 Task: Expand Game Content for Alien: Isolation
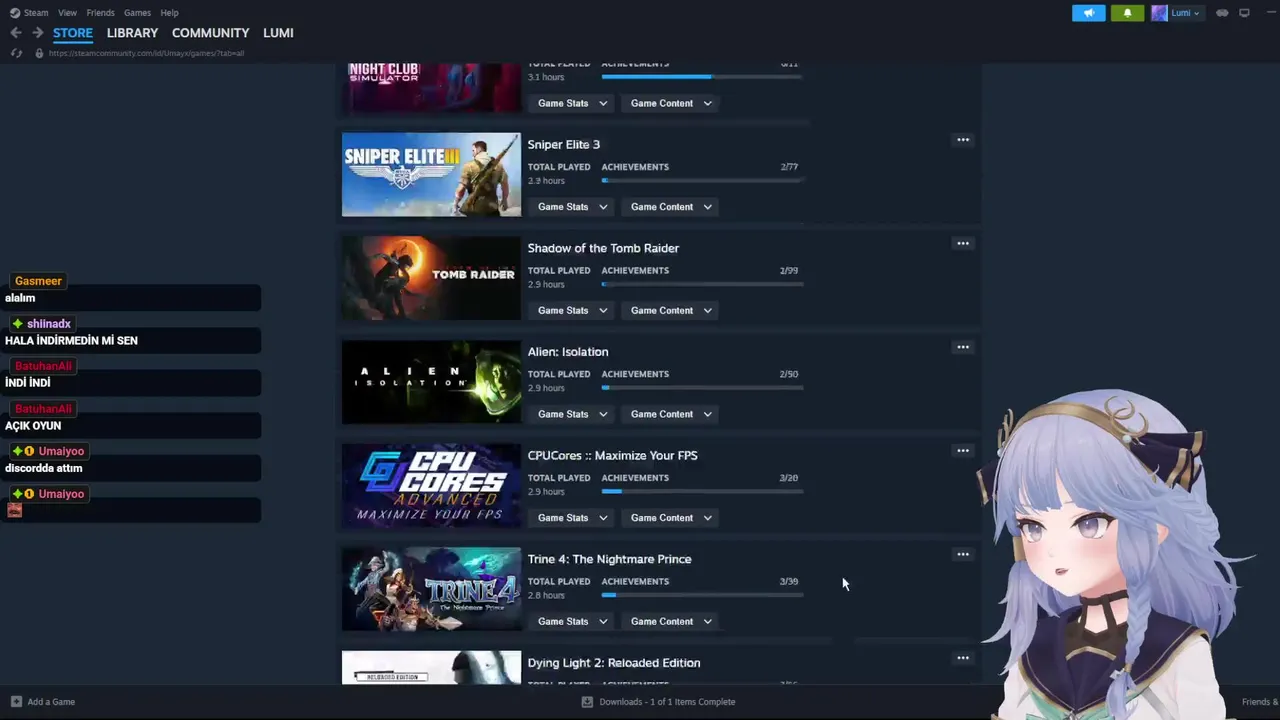coord(671,414)
